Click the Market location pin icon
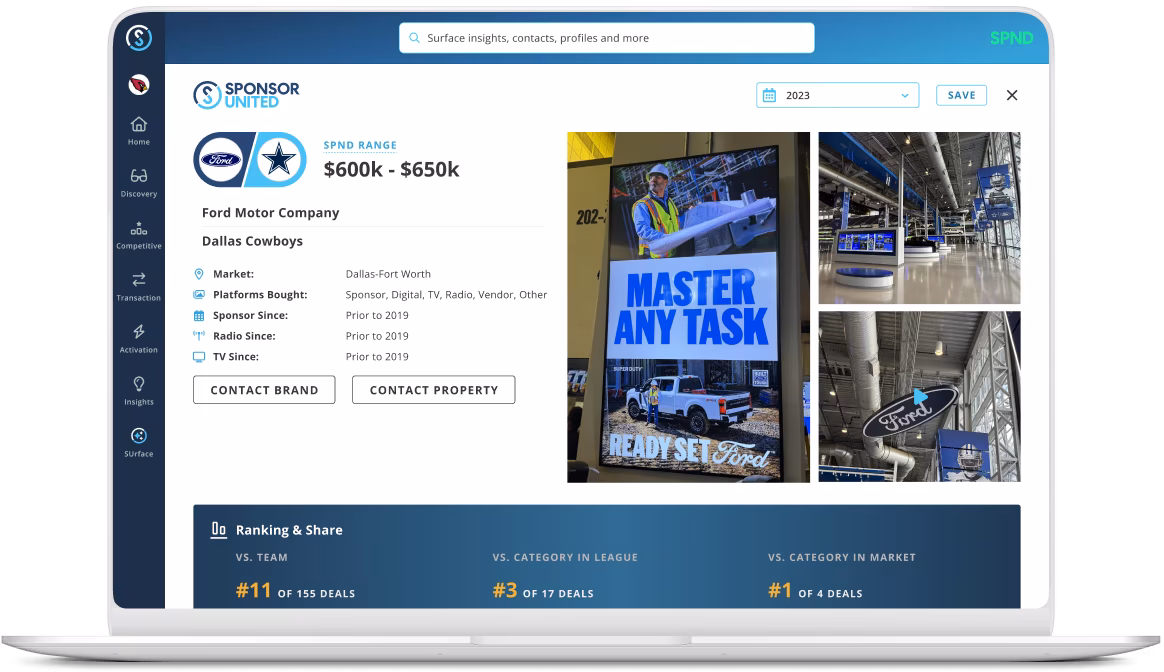The image size is (1164, 672). click(x=199, y=274)
